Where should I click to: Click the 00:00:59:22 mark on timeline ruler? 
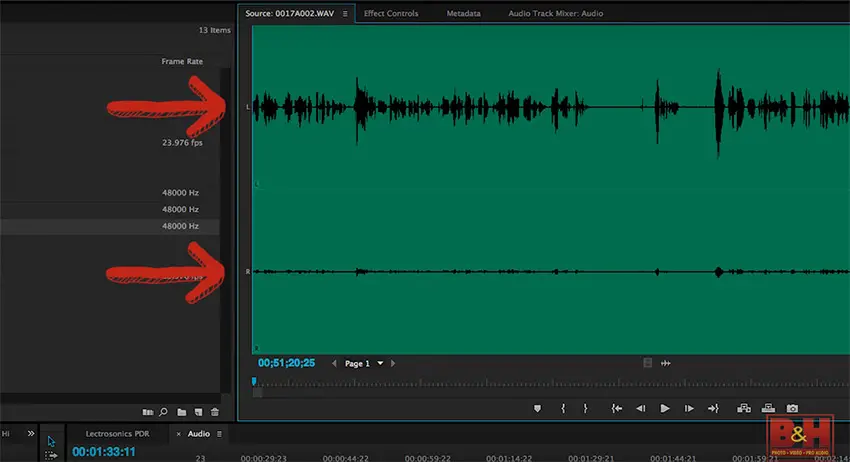pyautogui.click(x=427, y=458)
